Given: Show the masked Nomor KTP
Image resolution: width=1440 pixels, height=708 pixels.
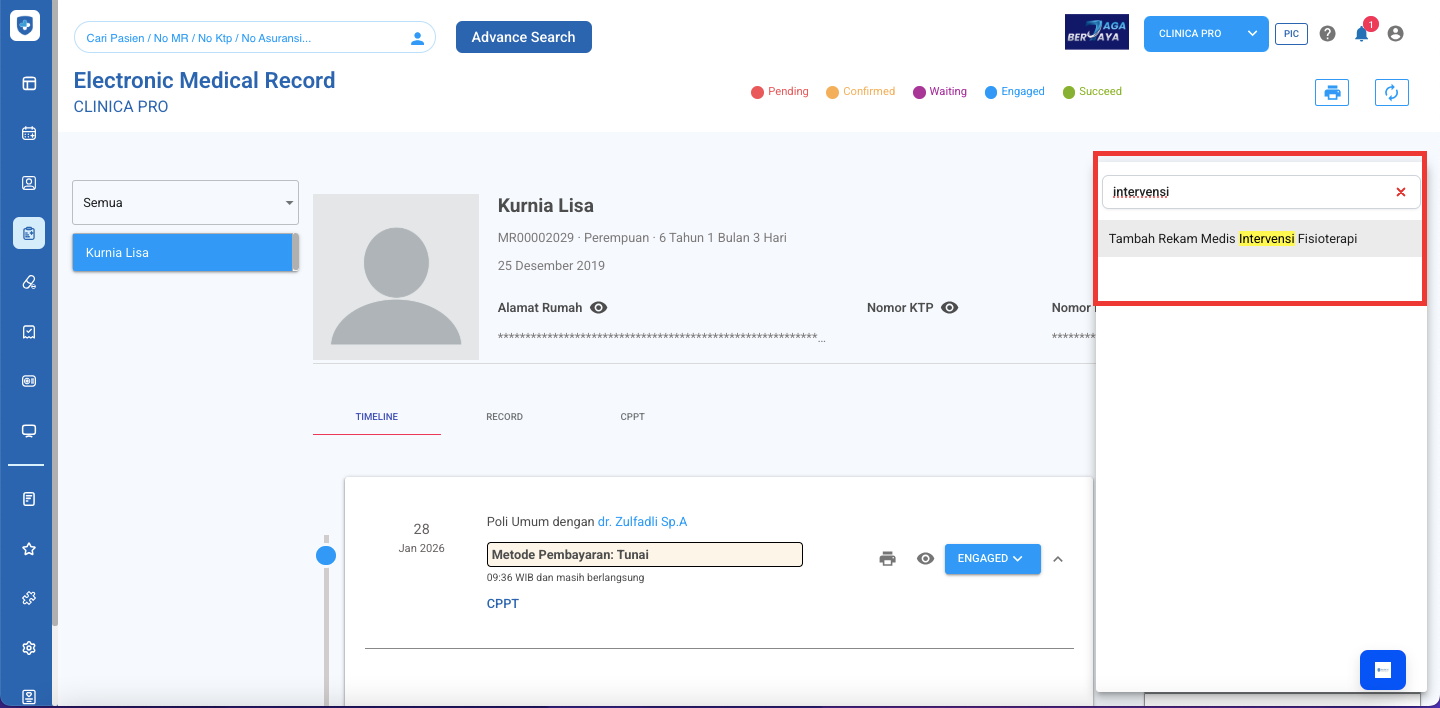Looking at the screenshot, I should coord(949,308).
